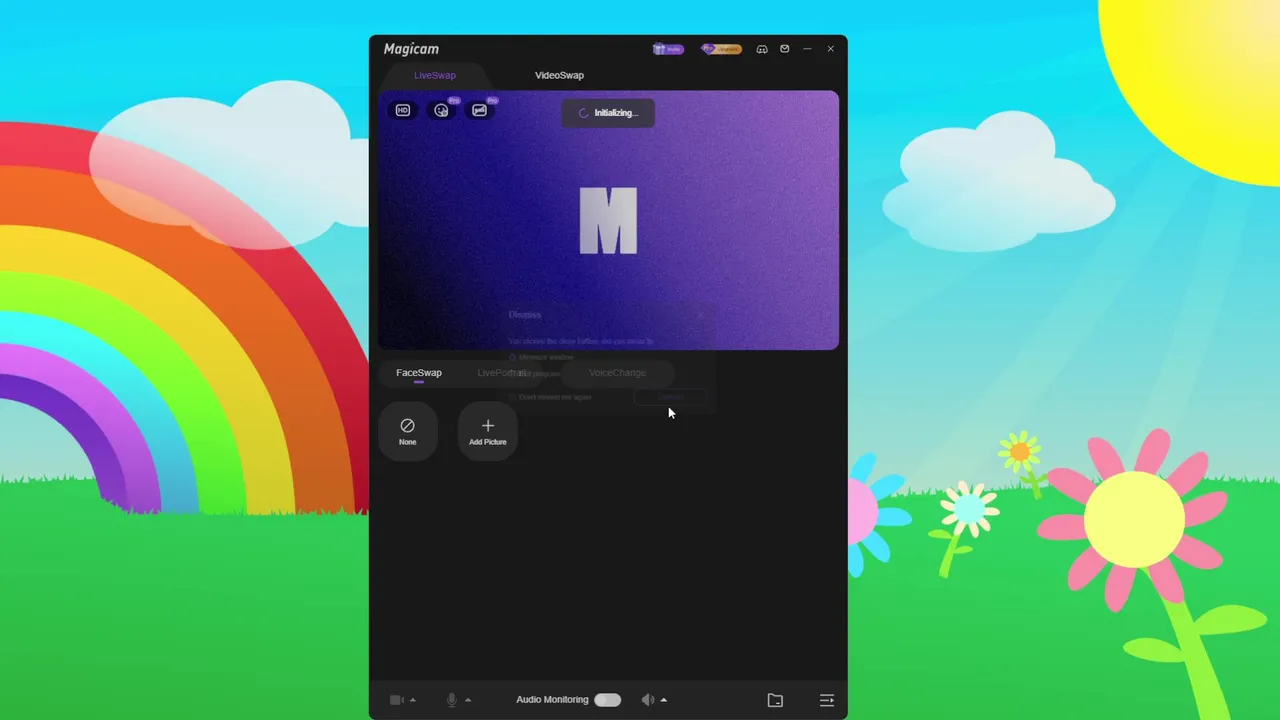Open the output folder icon
Image resolution: width=1280 pixels, height=720 pixels.
(775, 700)
